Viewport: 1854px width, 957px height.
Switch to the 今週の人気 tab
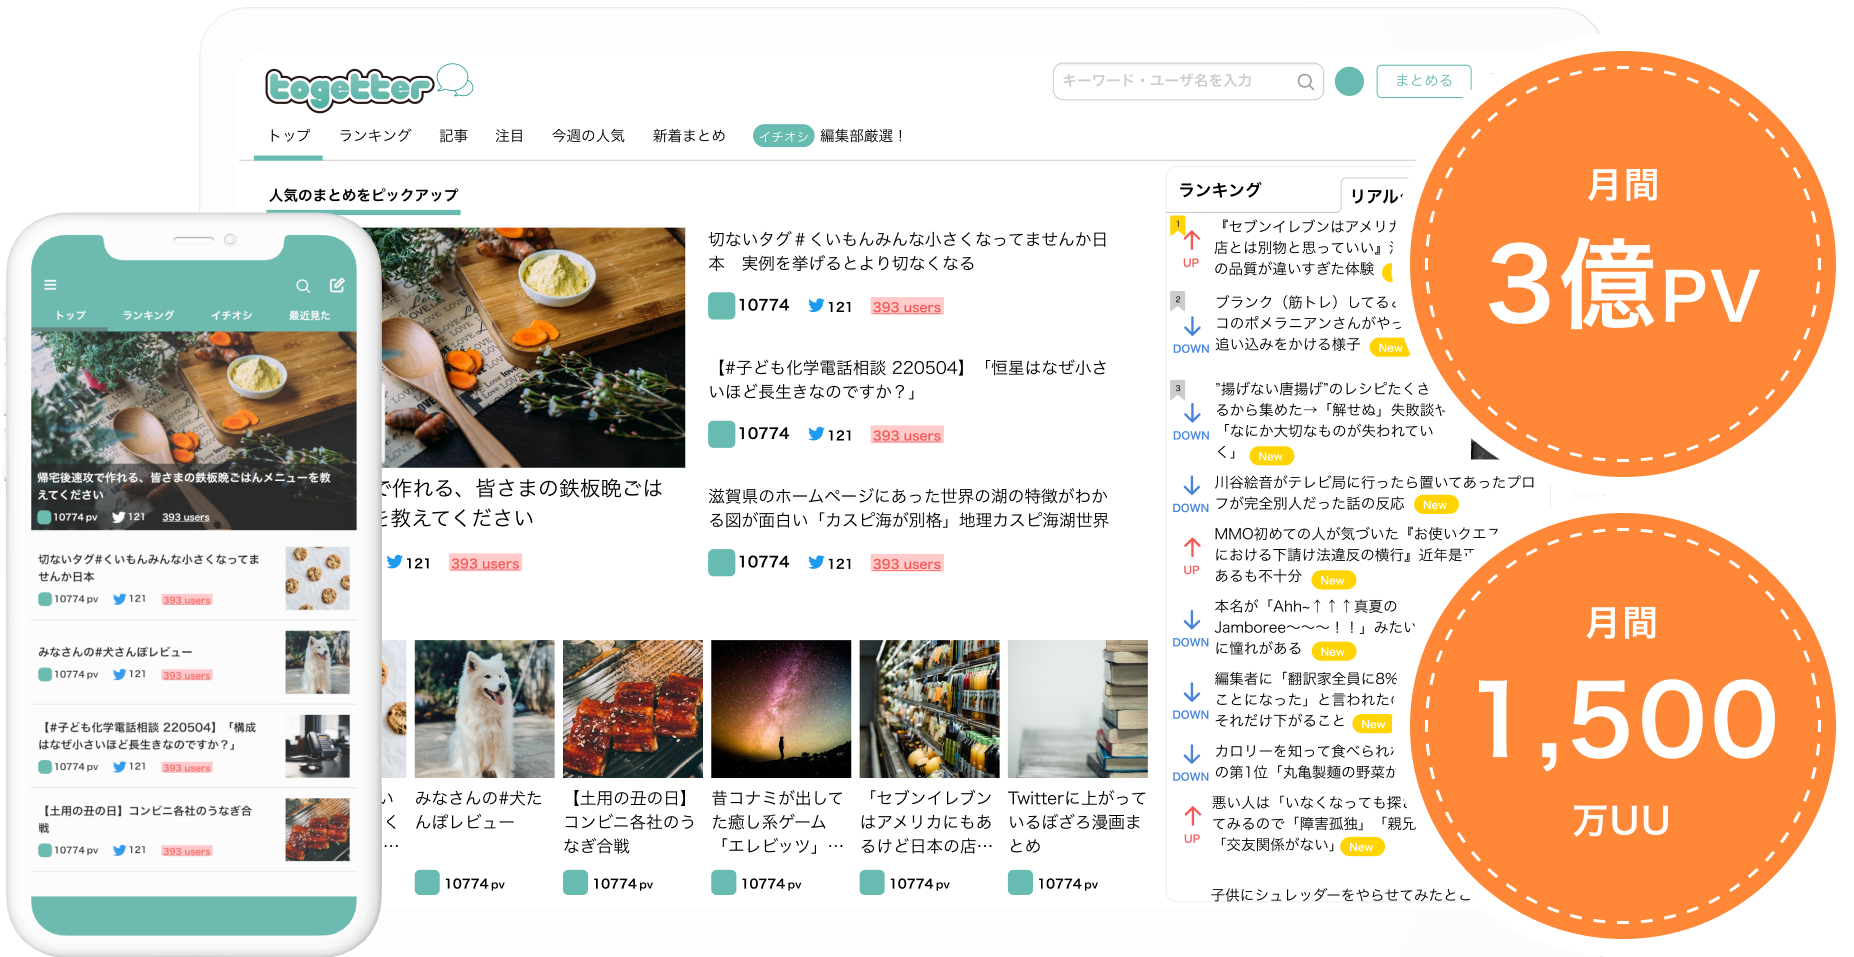(x=588, y=136)
